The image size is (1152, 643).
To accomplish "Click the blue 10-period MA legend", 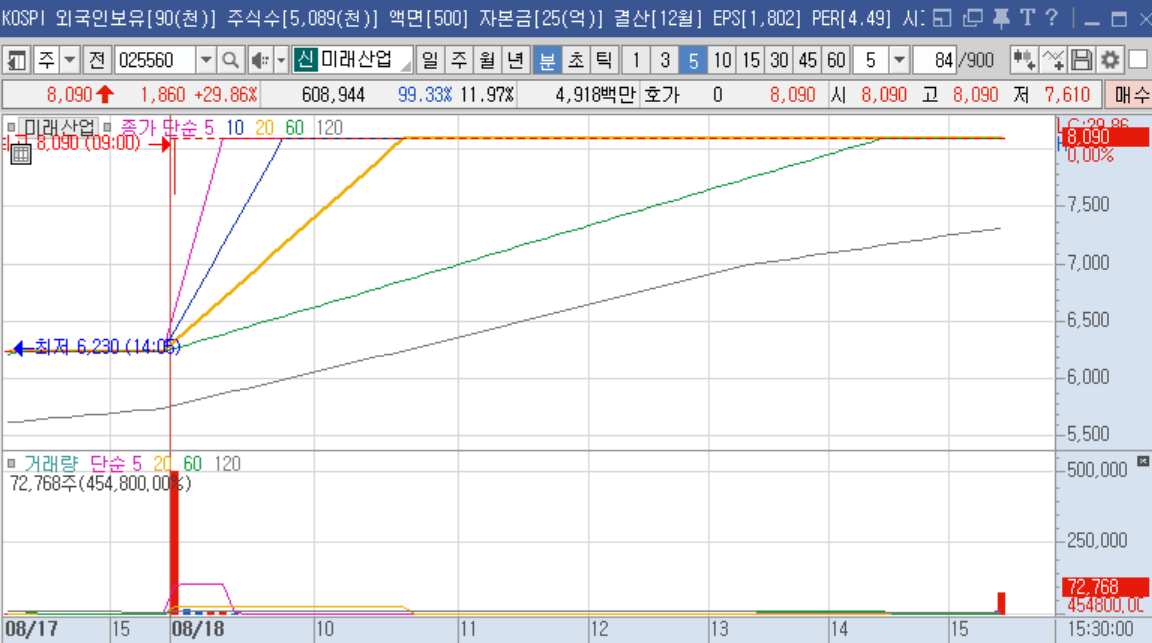I will pos(234,128).
